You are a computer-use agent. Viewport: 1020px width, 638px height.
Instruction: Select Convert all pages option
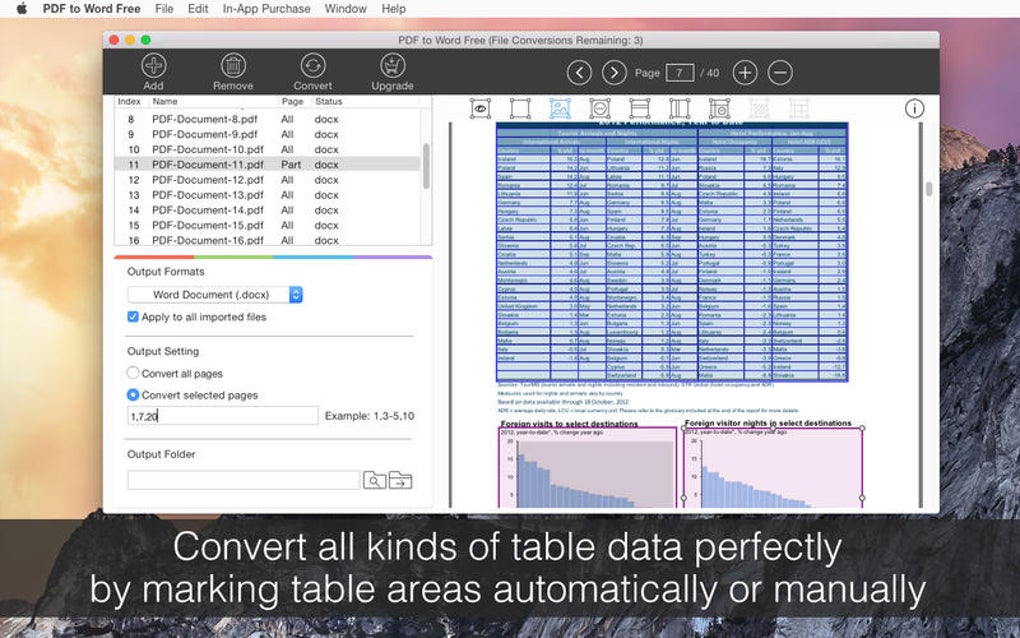tap(133, 373)
